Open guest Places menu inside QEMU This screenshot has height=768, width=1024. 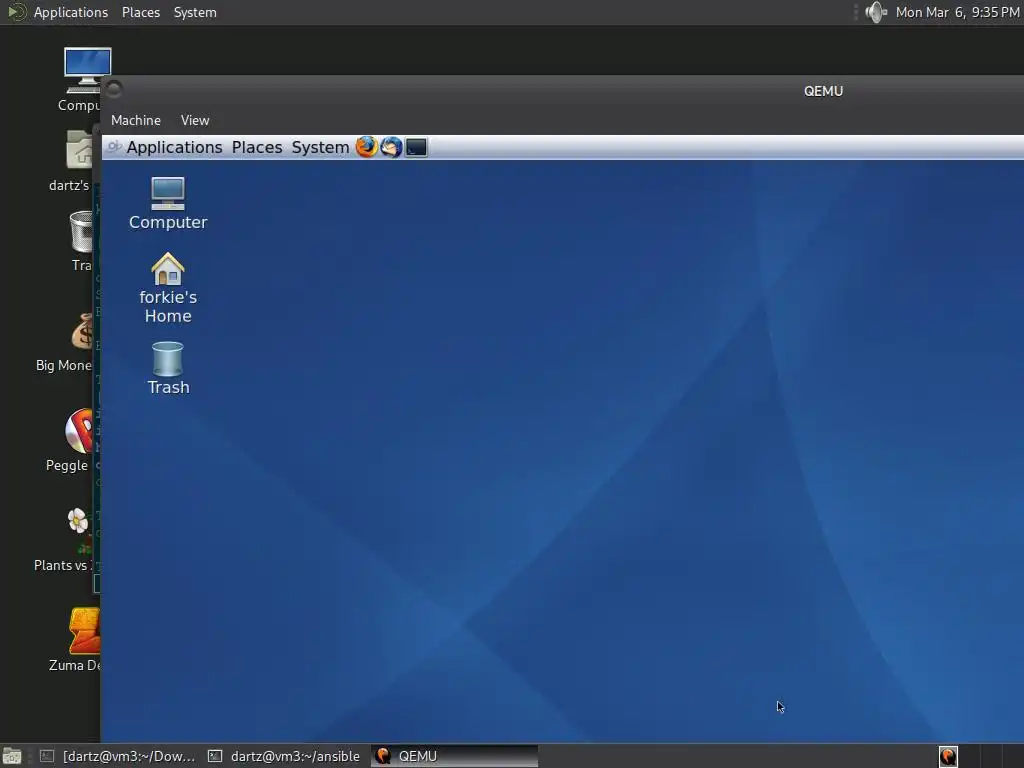(x=257, y=148)
